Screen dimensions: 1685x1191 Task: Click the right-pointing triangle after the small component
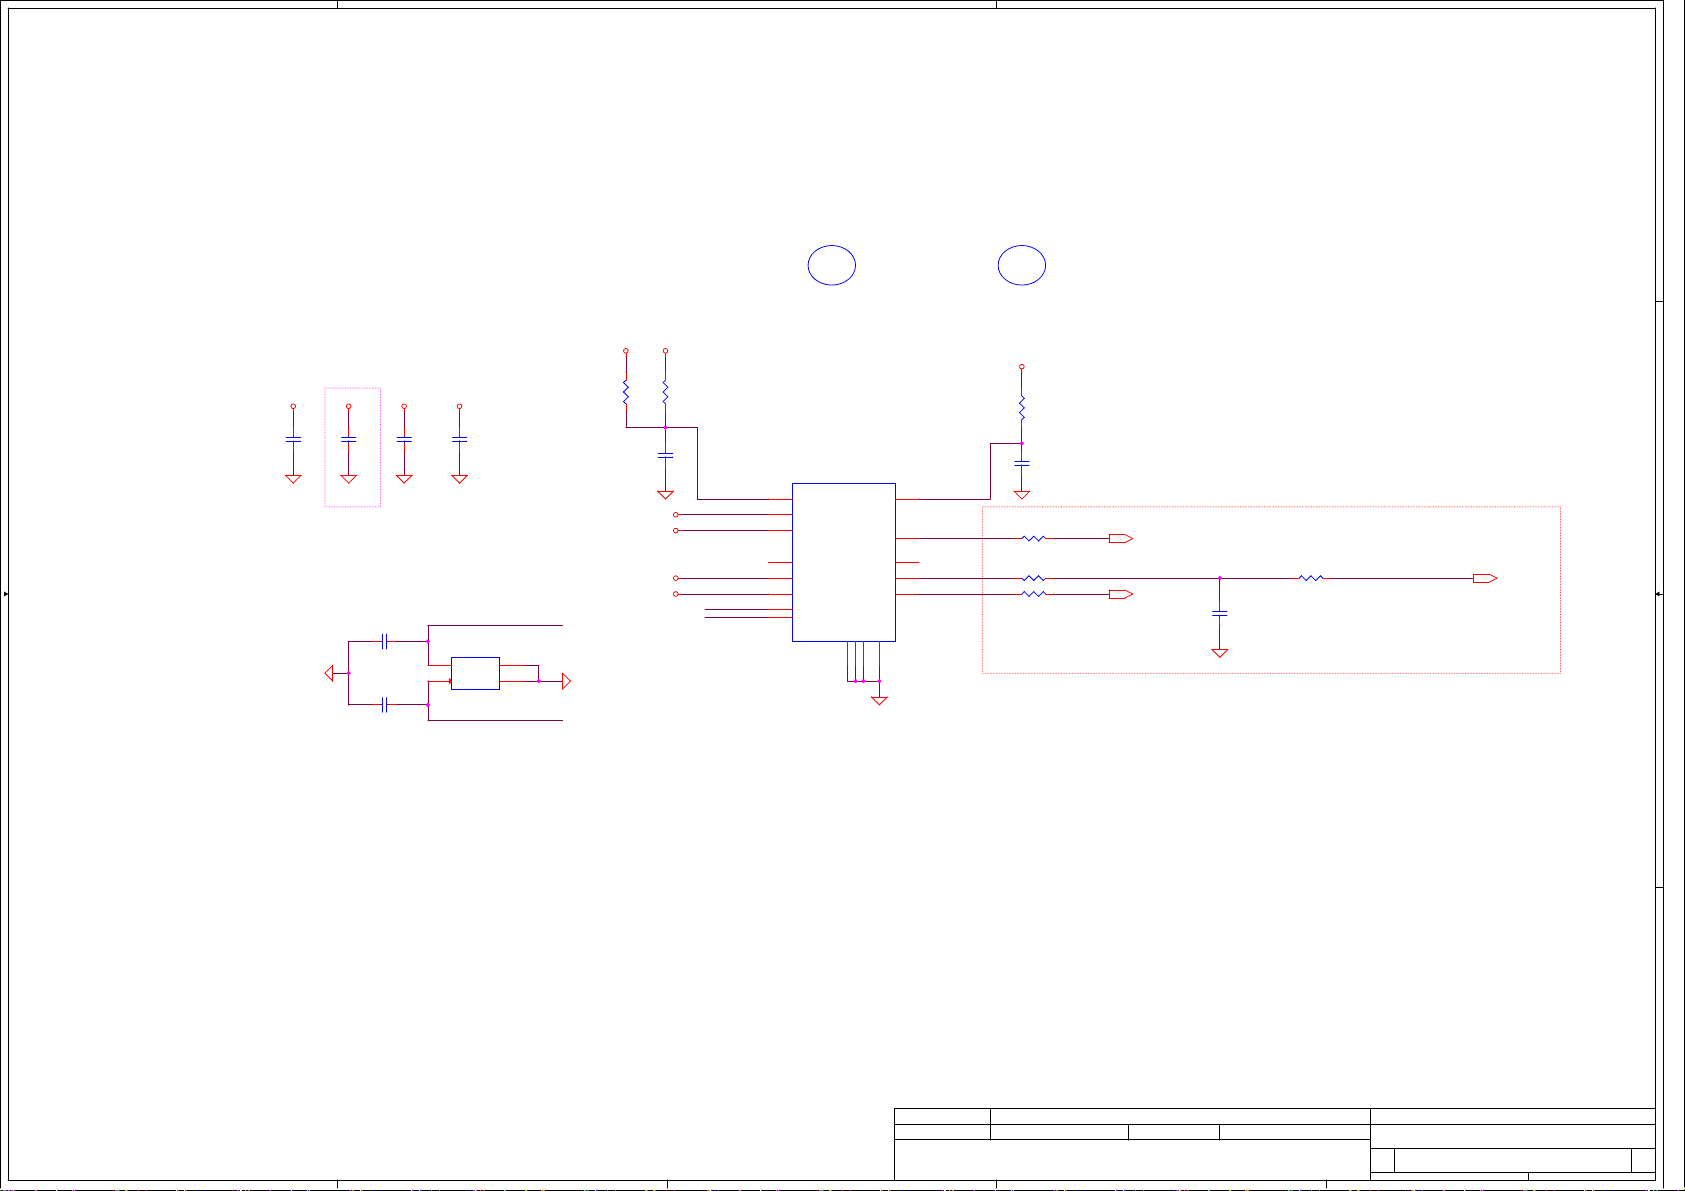tap(567, 681)
